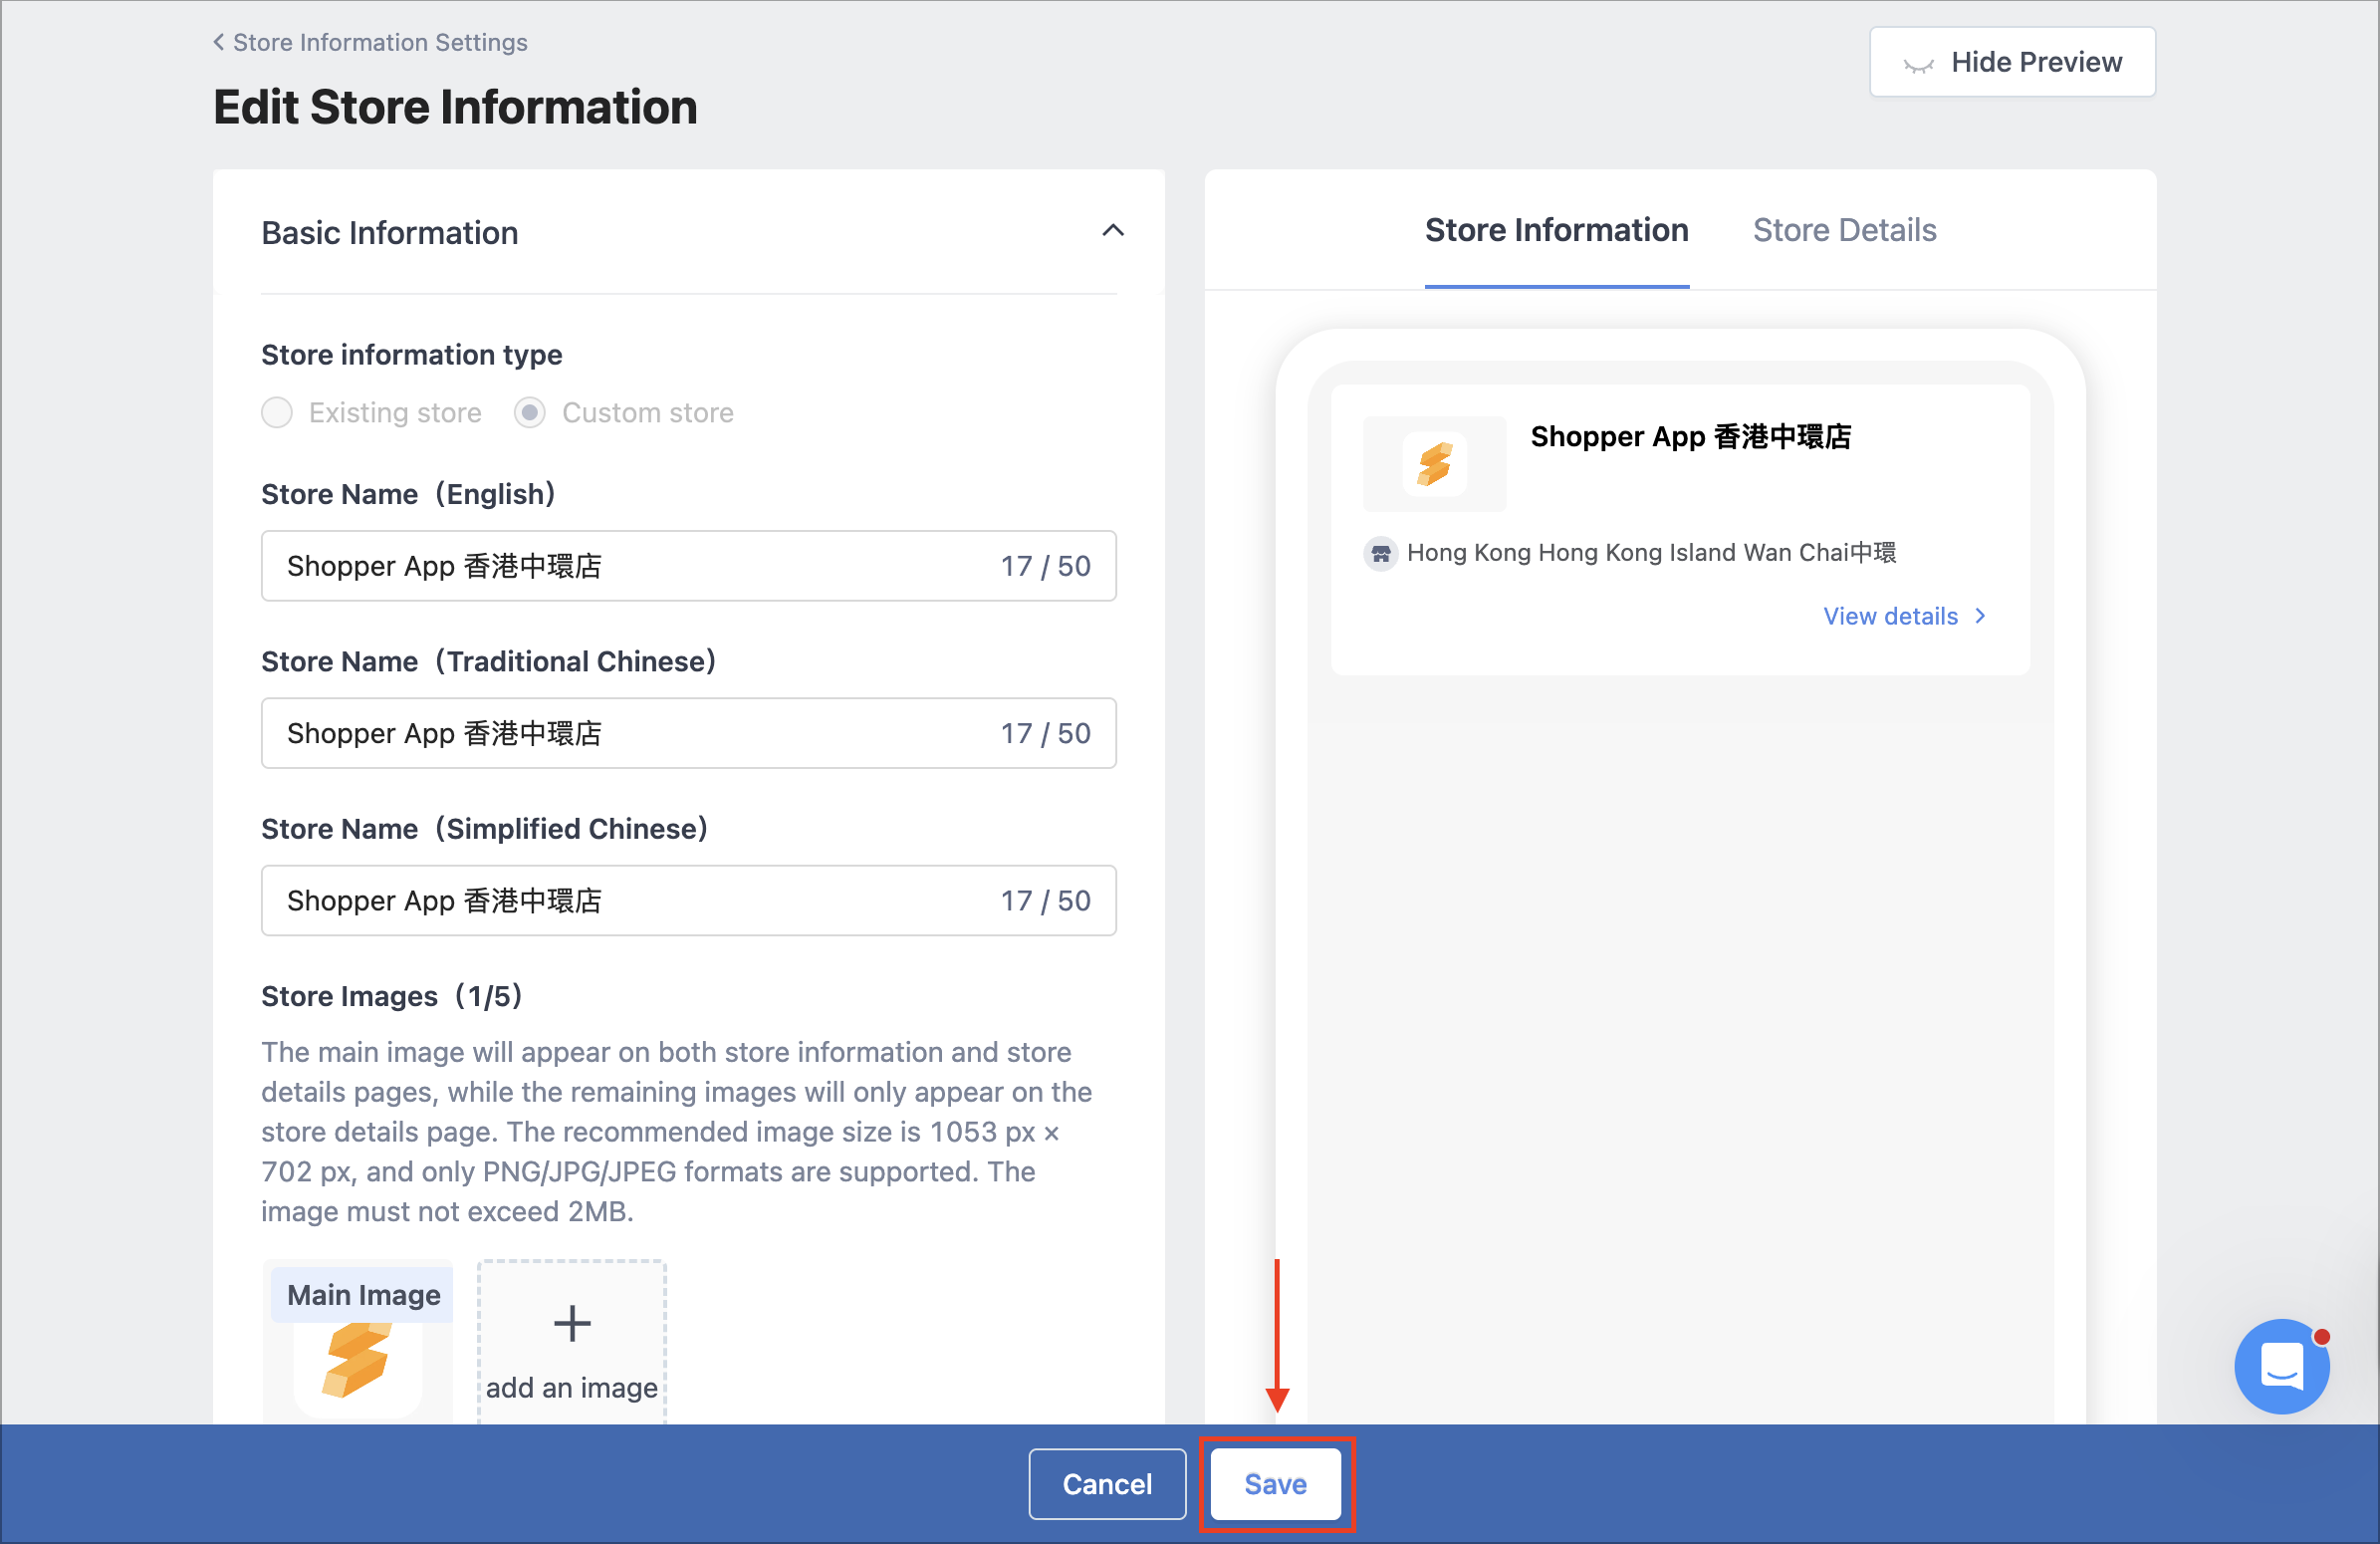Switch to the Store Information preview tab
This screenshot has width=2380, height=1544.
[1556, 230]
